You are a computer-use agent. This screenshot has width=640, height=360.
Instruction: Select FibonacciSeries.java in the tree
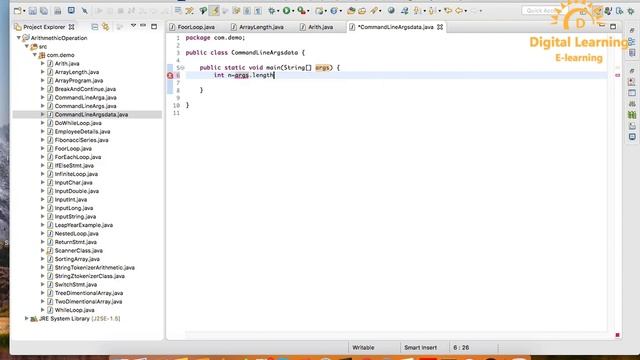(81, 140)
